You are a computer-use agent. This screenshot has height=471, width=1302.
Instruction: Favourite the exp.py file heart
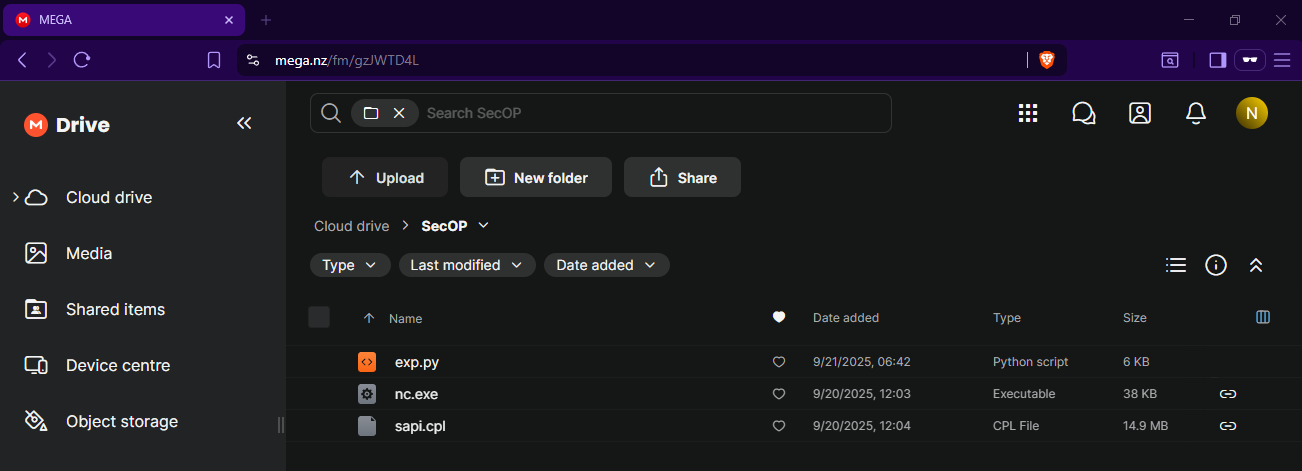coord(779,362)
